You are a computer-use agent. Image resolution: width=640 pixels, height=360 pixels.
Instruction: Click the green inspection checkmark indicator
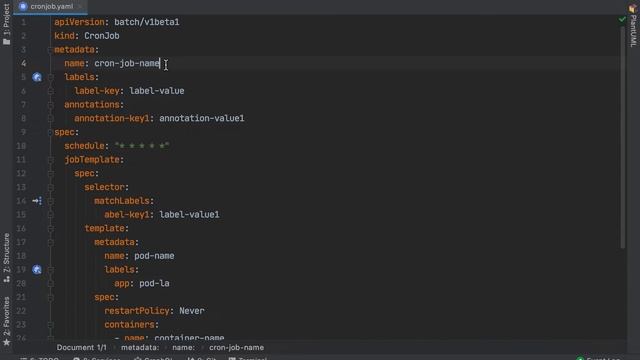[x=622, y=19]
